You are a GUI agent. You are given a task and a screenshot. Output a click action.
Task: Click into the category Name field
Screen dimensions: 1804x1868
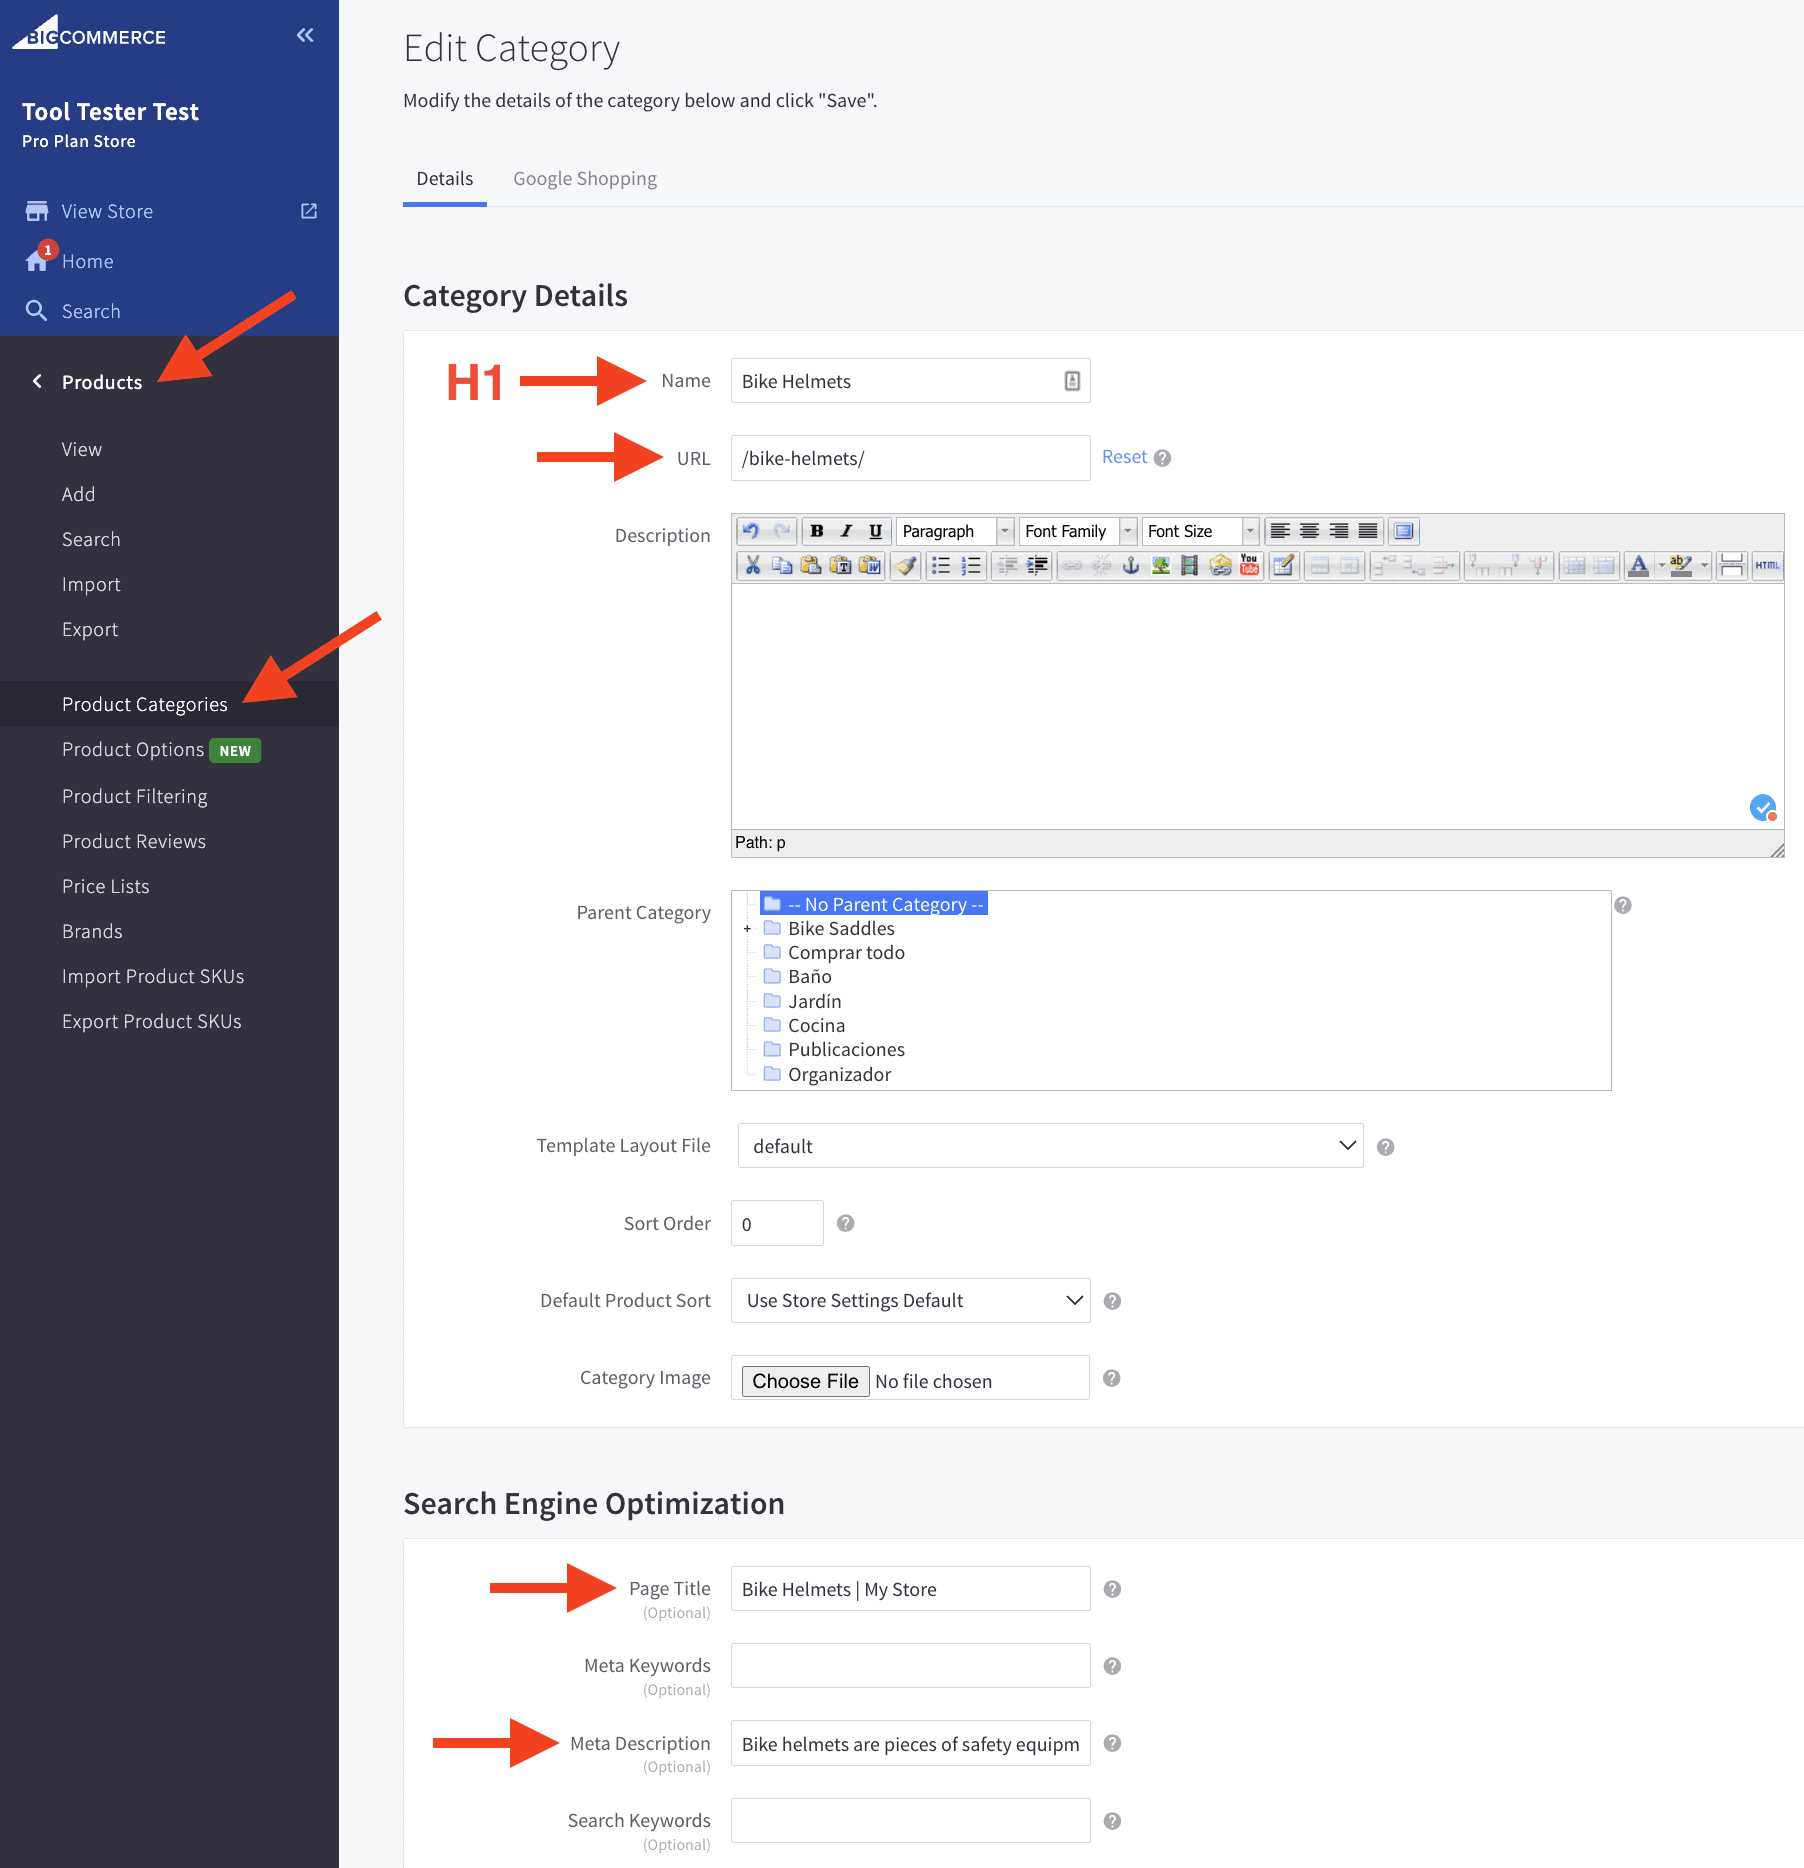pyautogui.click(x=910, y=381)
